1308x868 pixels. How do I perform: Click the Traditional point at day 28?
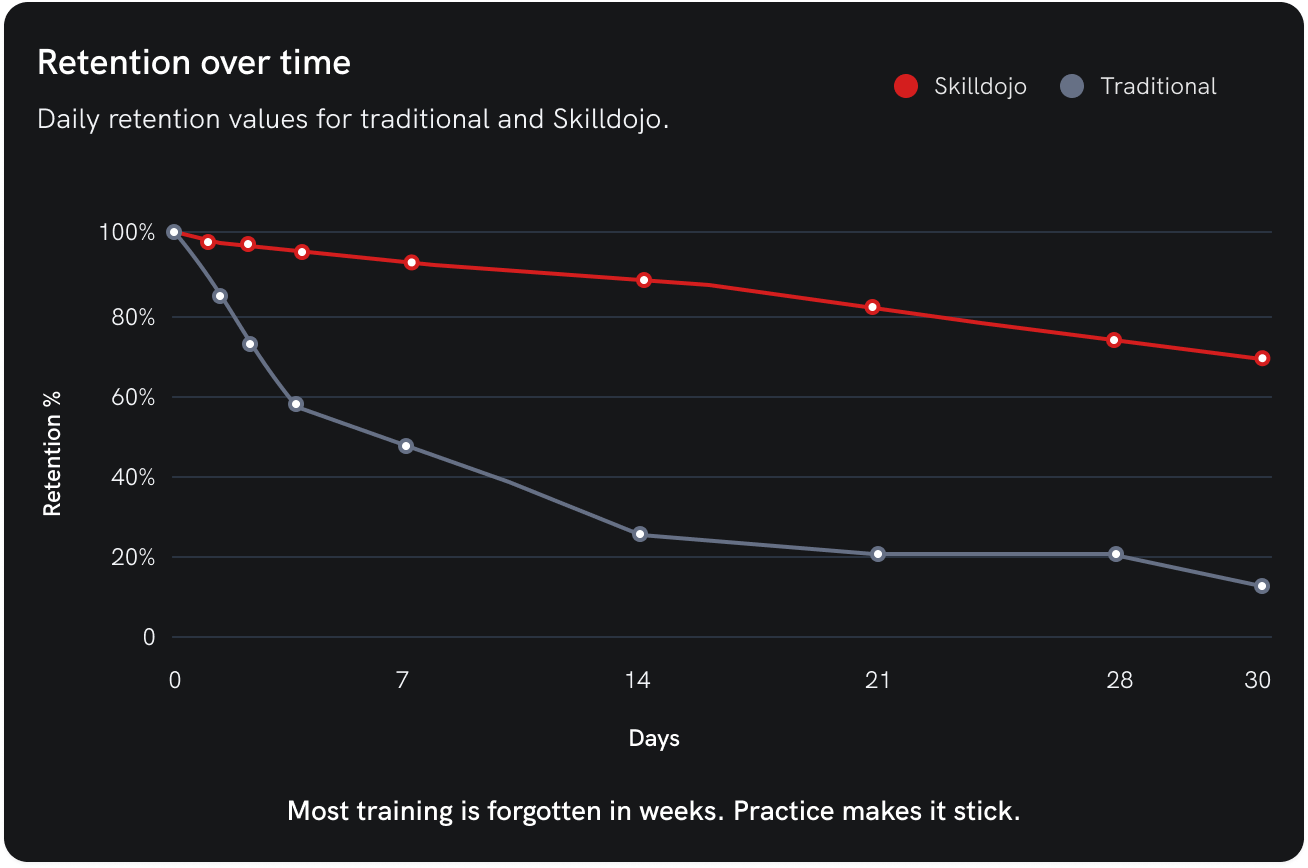point(1116,554)
